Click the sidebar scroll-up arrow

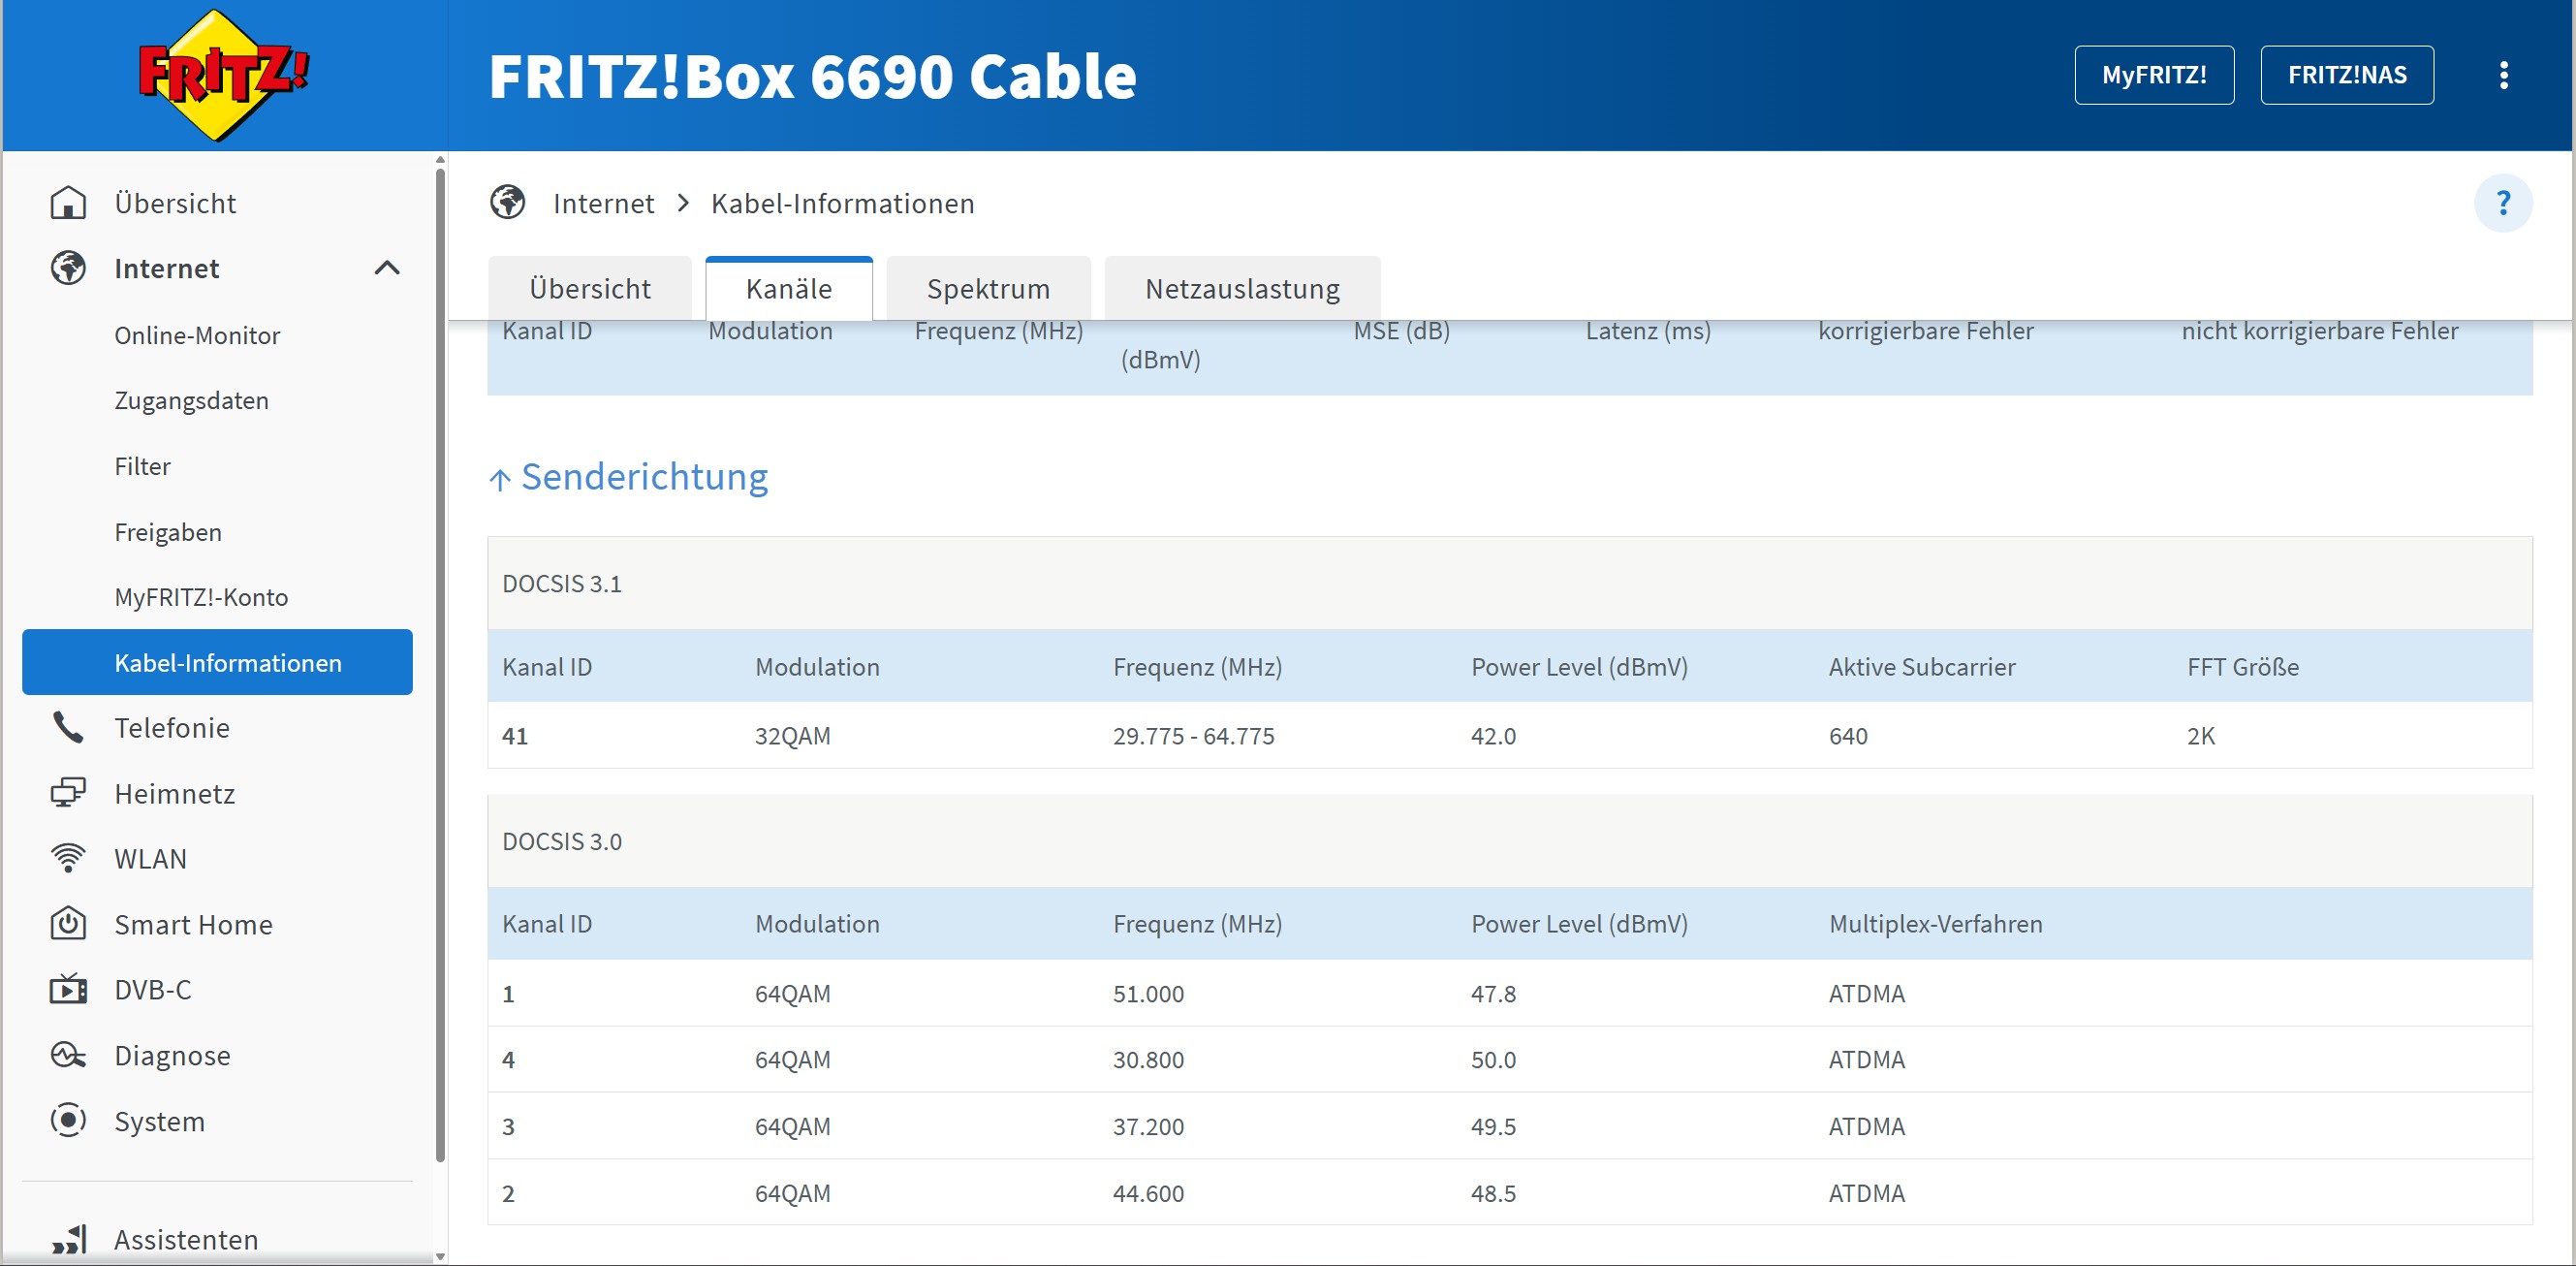click(x=440, y=159)
